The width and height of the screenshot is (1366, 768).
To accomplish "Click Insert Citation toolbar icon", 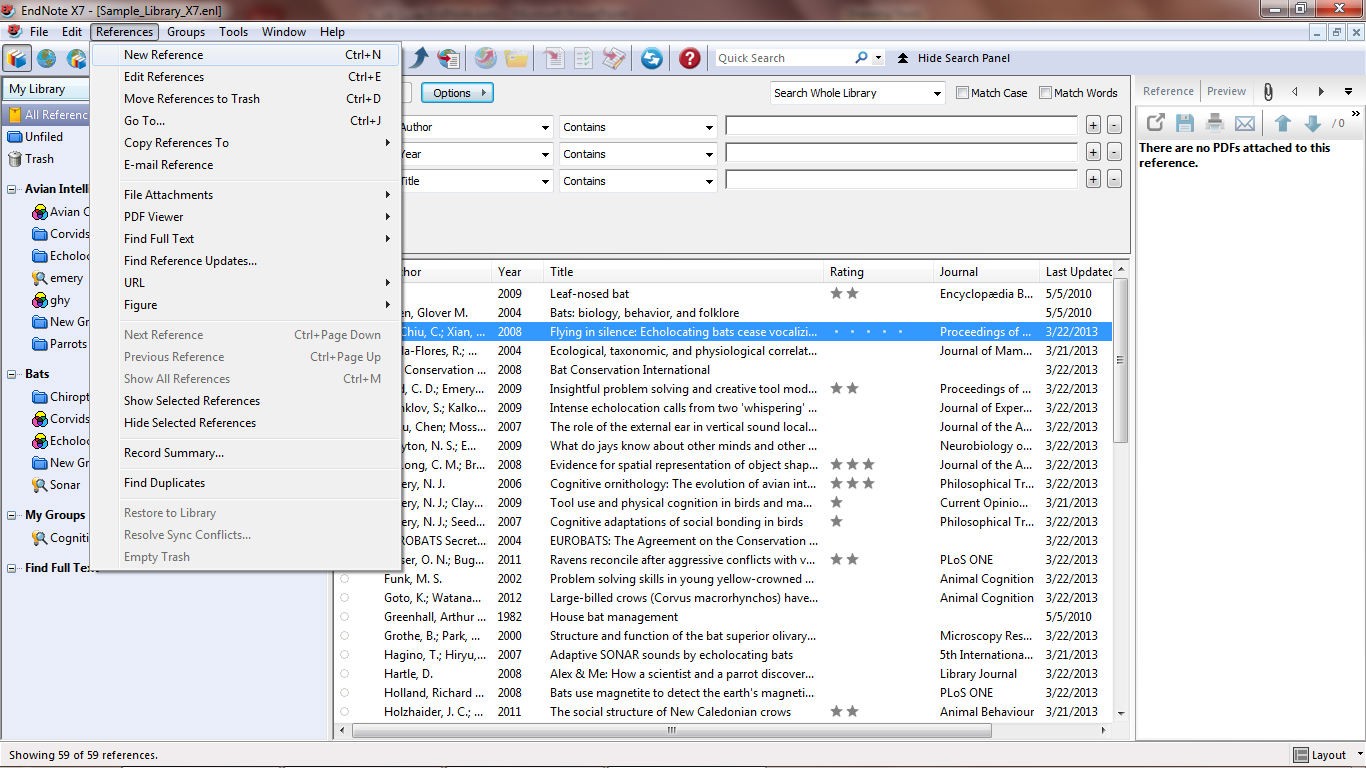I will (x=554, y=58).
